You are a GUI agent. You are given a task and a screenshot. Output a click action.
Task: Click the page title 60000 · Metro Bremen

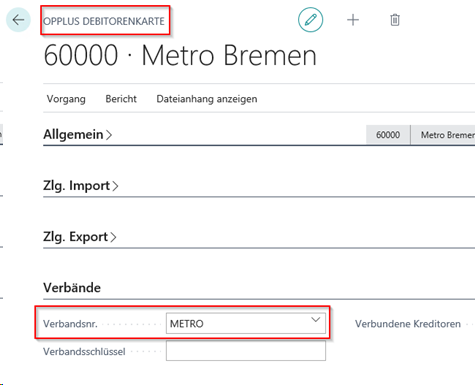coord(180,55)
